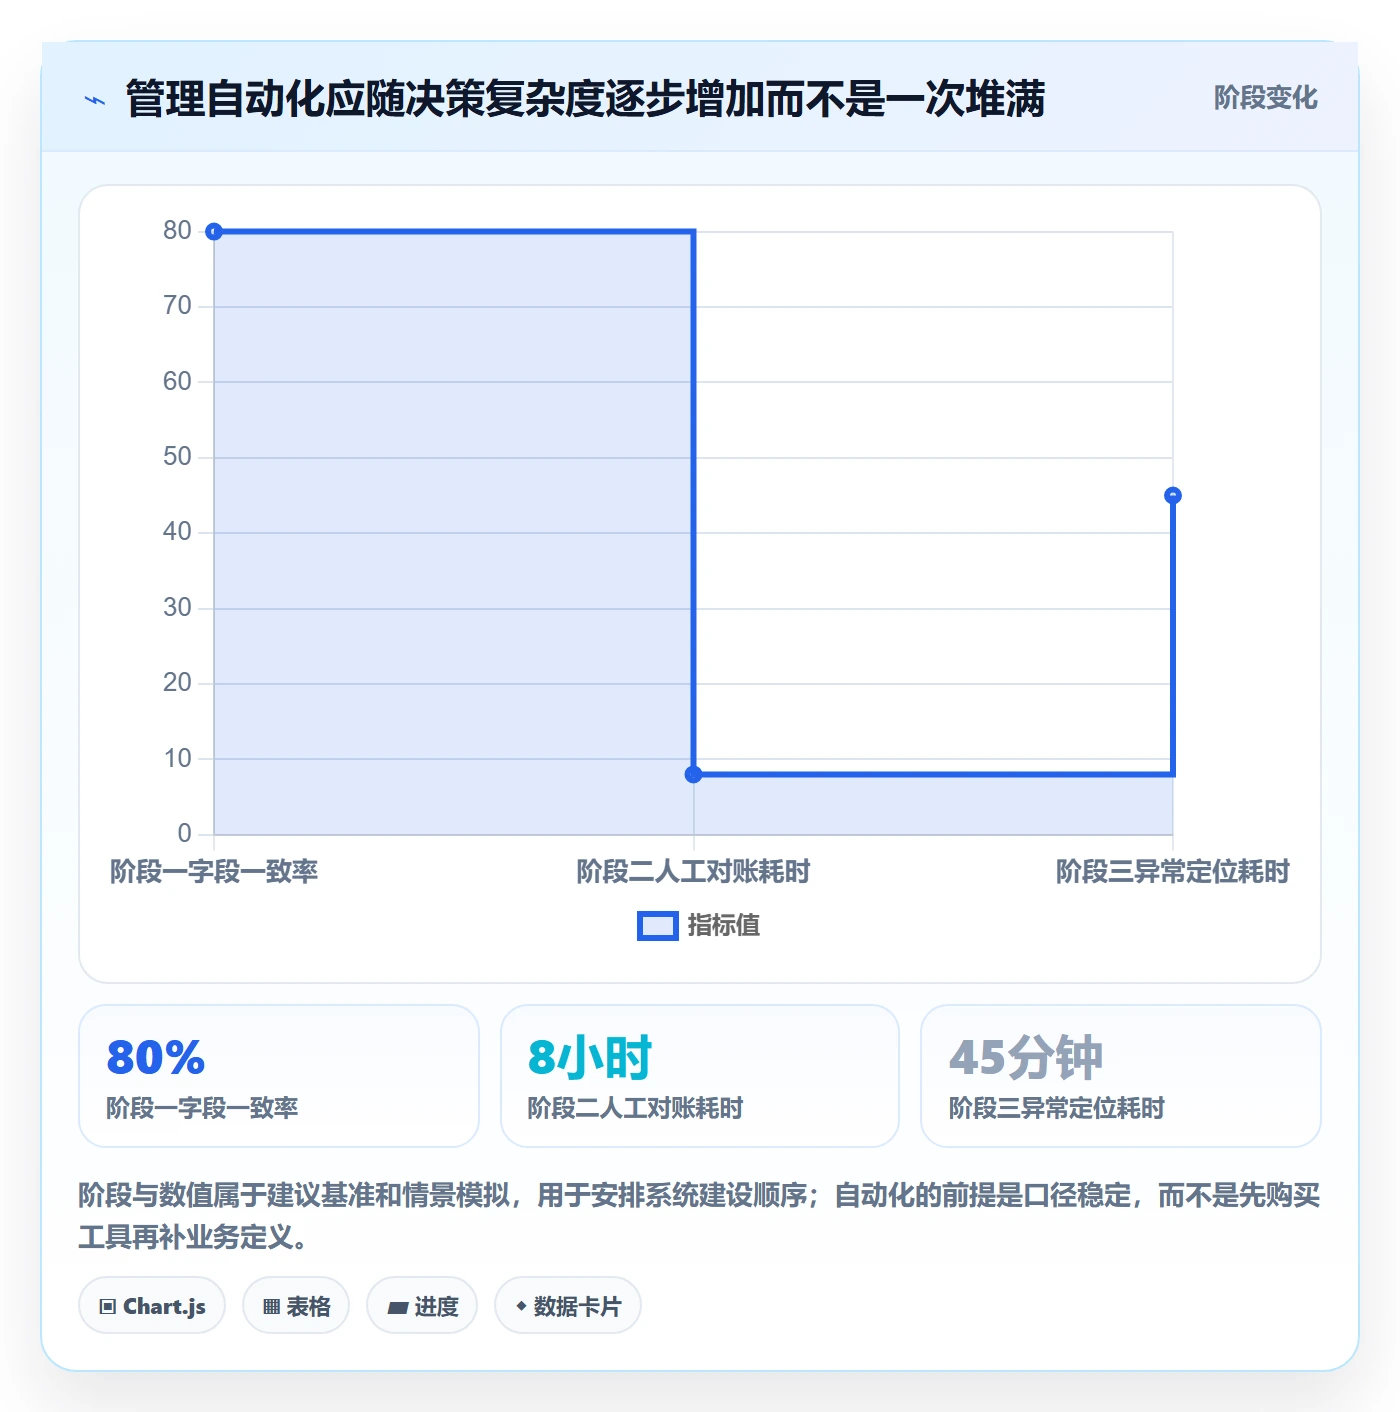Click the 阶段变化 label in the header
The image size is (1400, 1412).
[x=1265, y=98]
